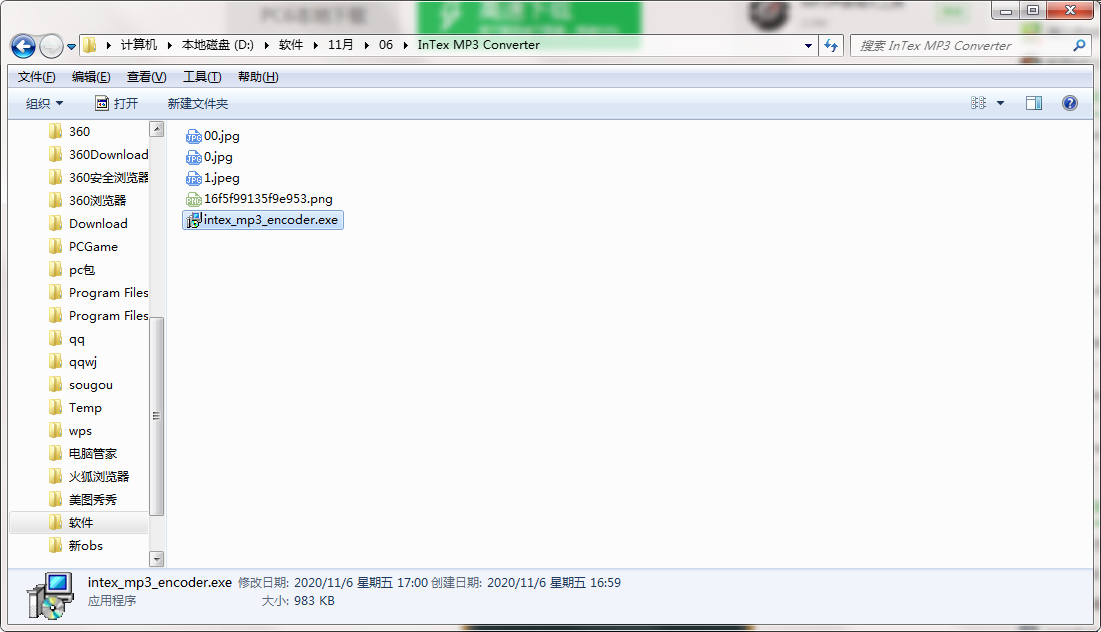
Task: Click the search magnifier icon
Action: click(x=1079, y=46)
